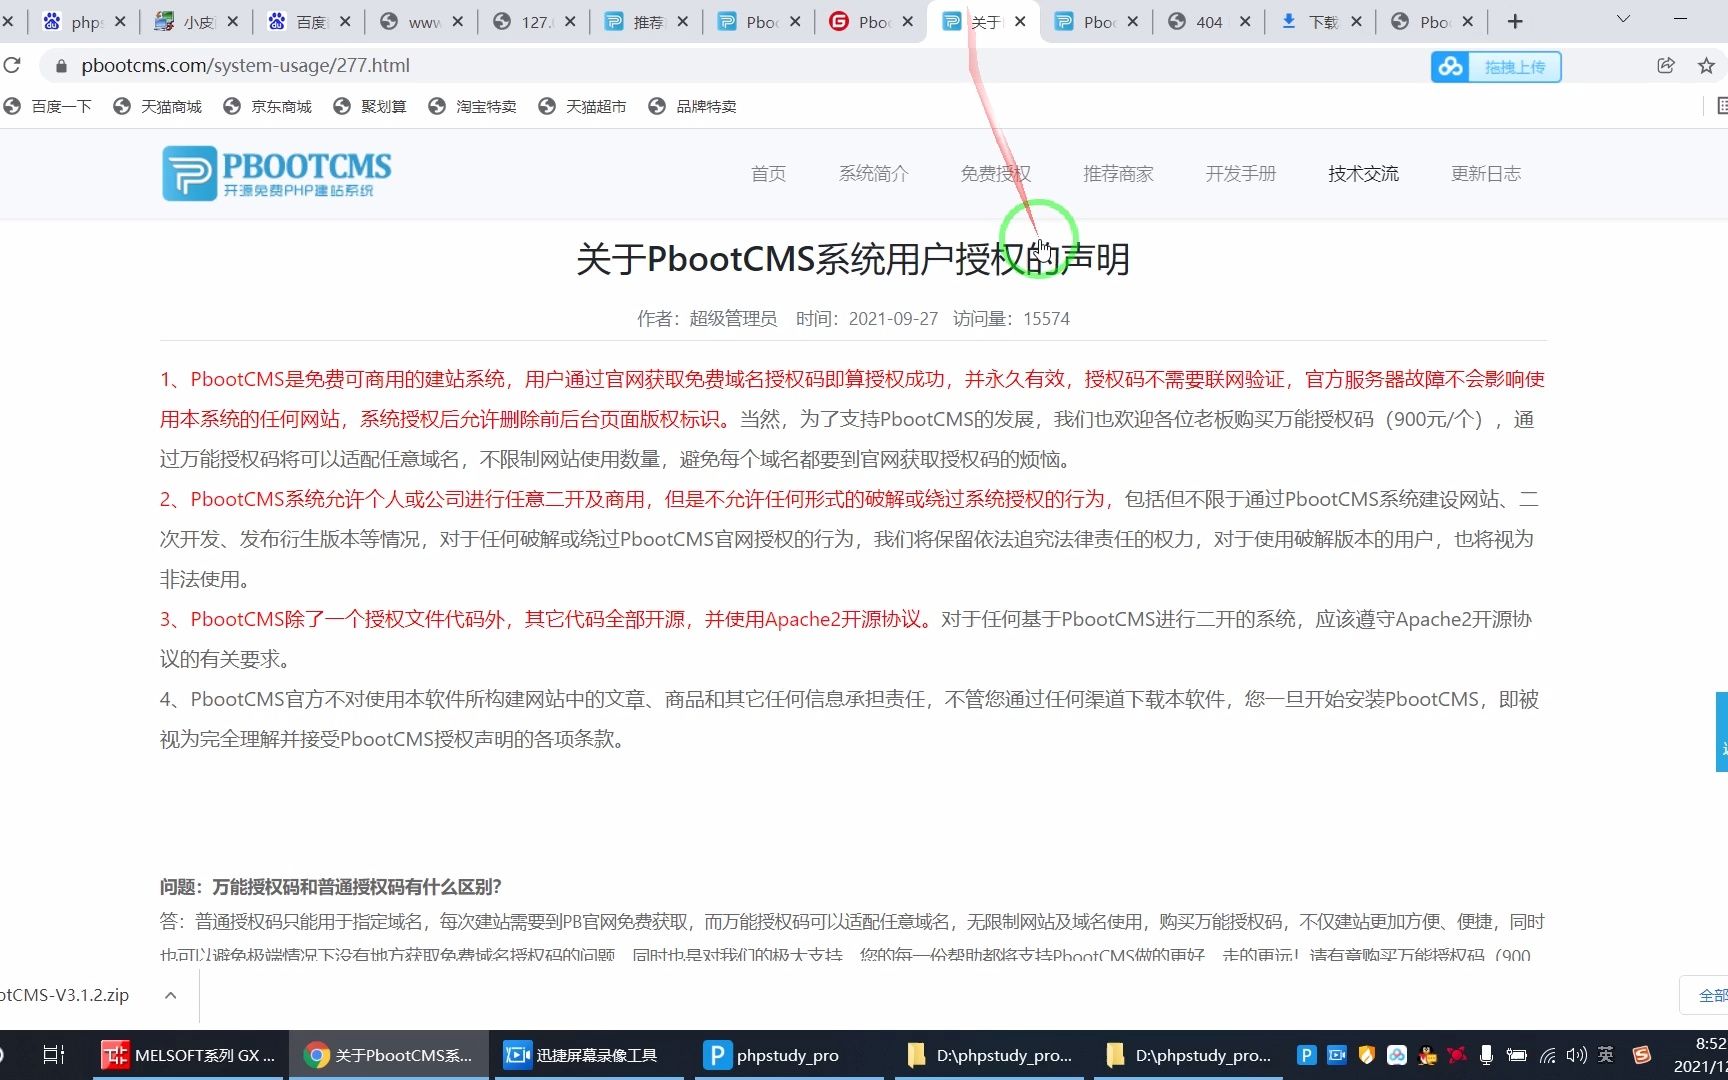The image size is (1728, 1080).
Task: Open the volume speaker tray icon
Action: 1577,1055
